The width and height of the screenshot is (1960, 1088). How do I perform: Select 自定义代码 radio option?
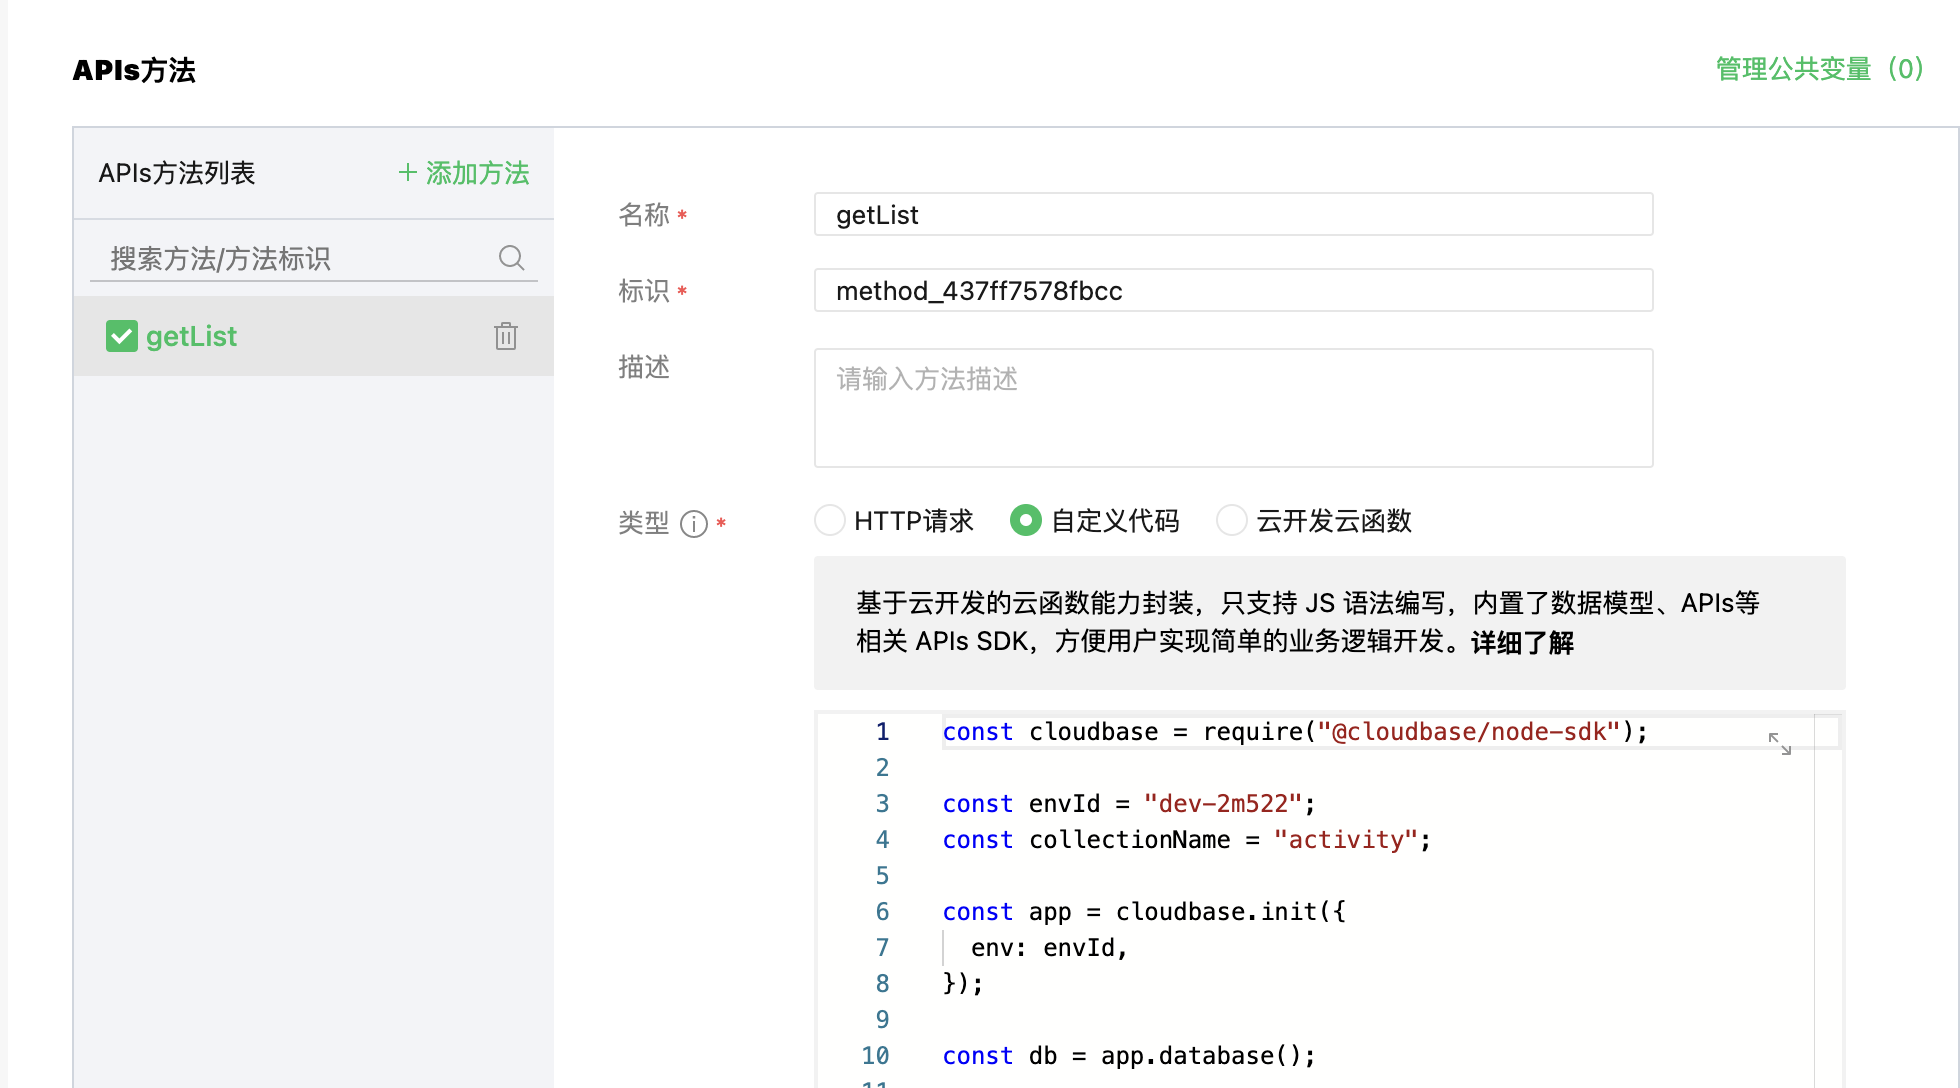pyautogui.click(x=1026, y=520)
